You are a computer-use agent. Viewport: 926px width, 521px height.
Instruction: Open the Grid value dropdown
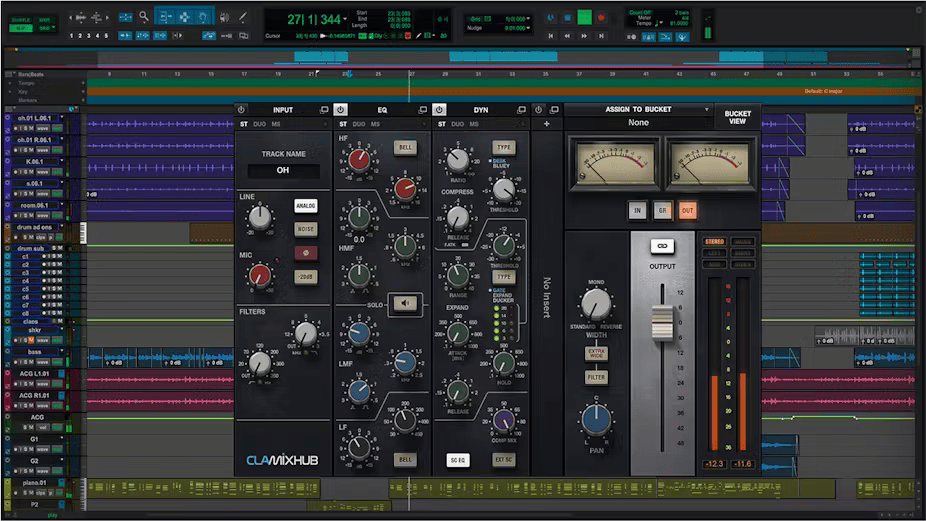pyautogui.click(x=528, y=19)
